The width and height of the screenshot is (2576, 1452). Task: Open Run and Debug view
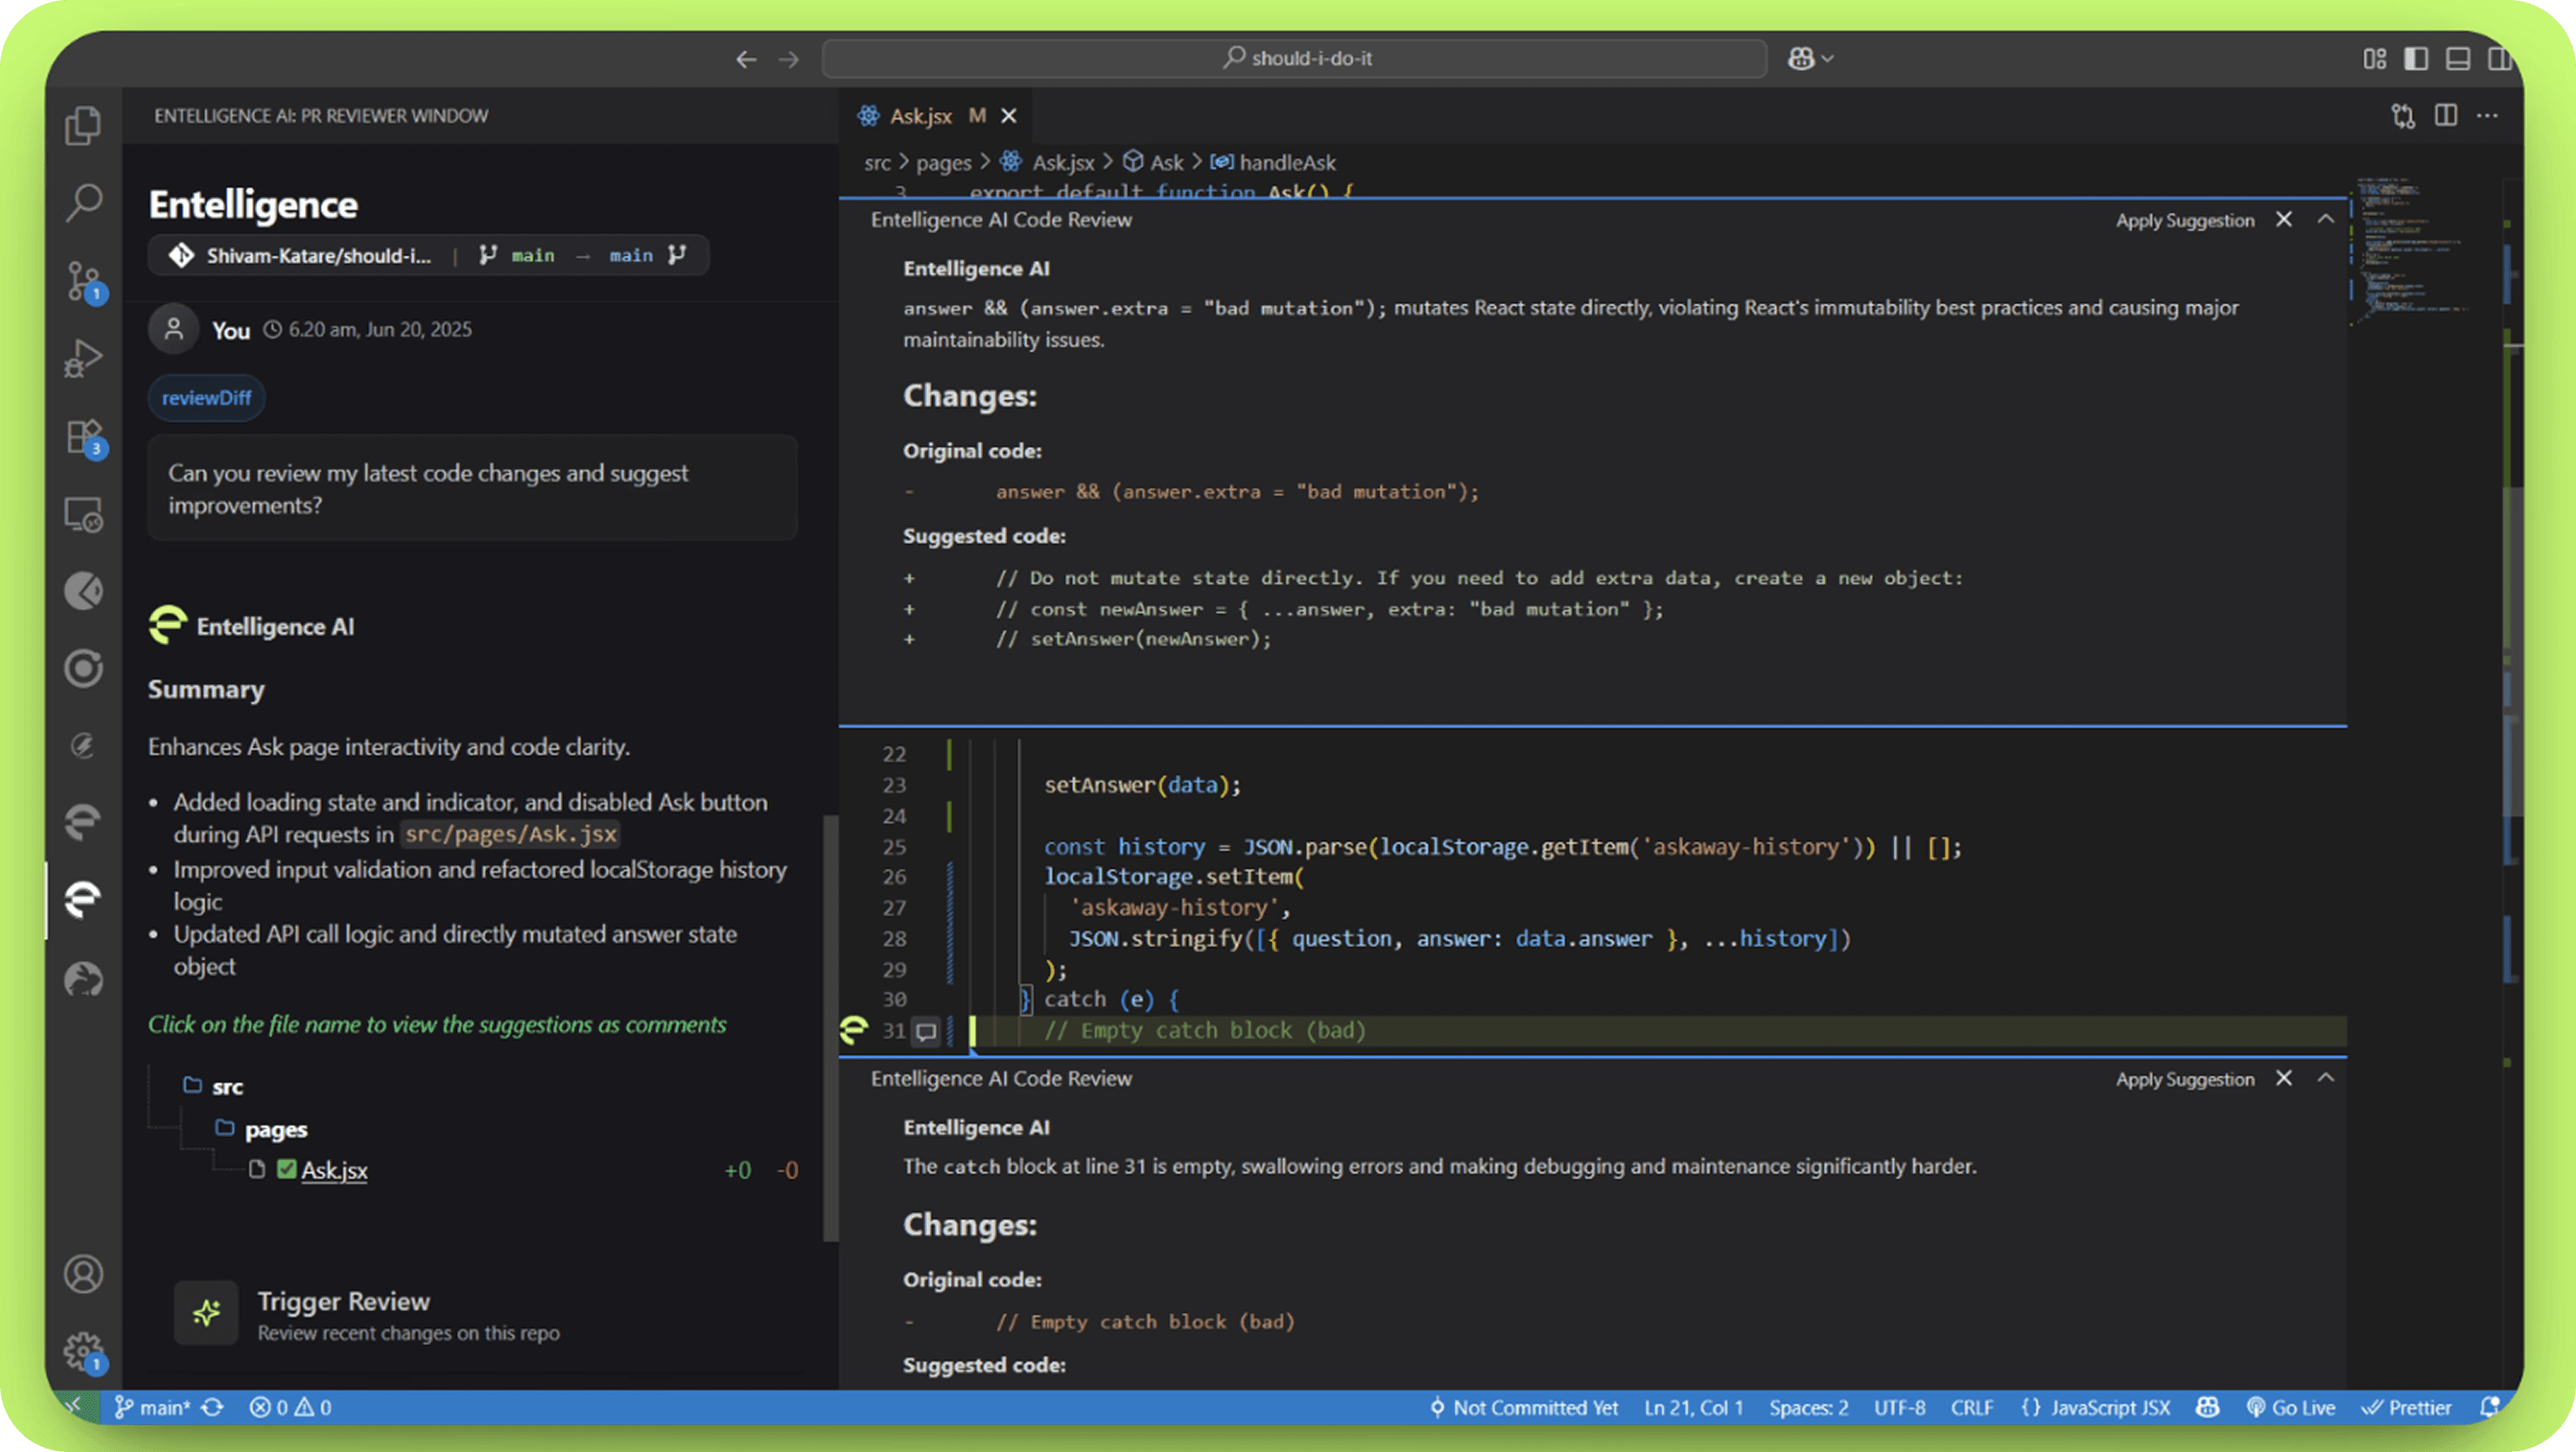coord(83,358)
